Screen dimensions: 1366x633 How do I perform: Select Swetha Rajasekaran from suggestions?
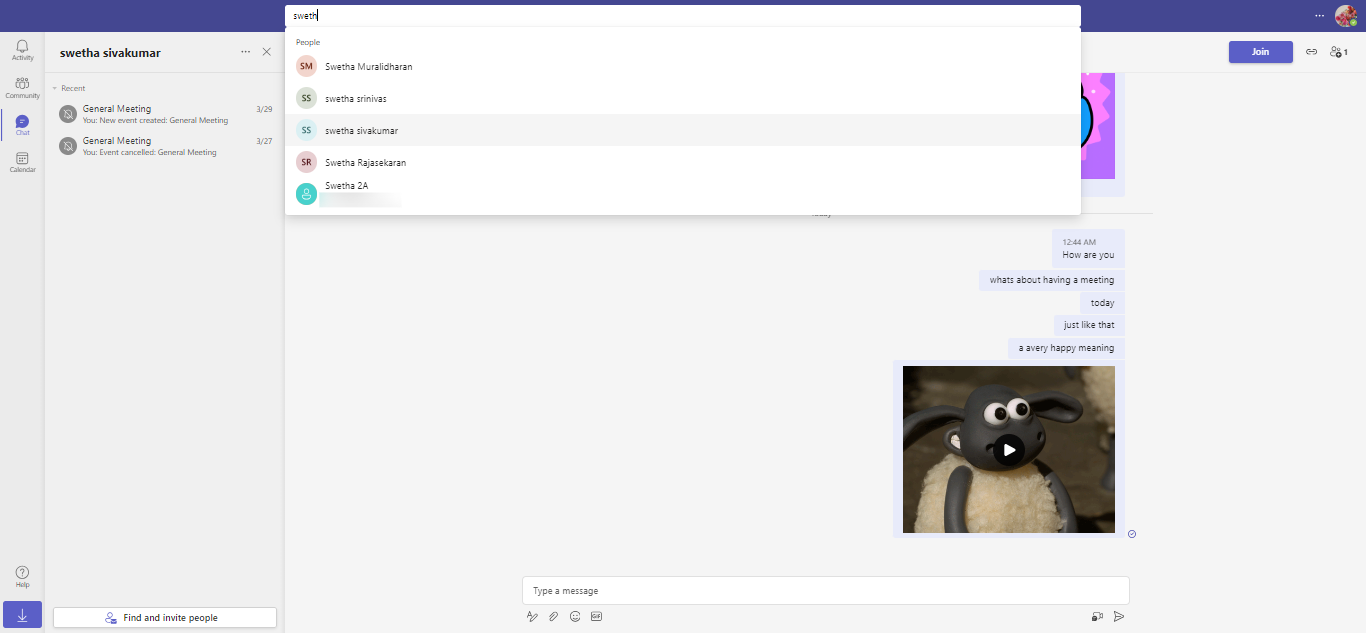pos(683,162)
